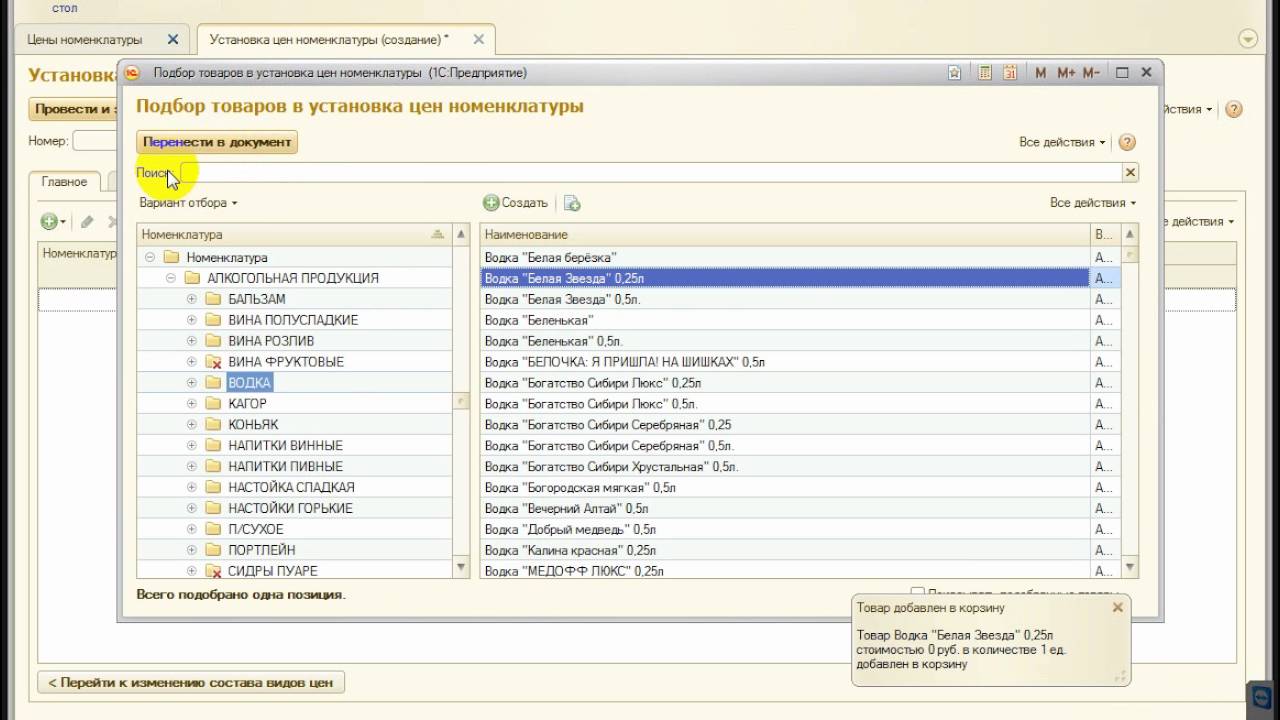
Task: Click the item list scrollbar down arrow
Action: [x=1130, y=567]
